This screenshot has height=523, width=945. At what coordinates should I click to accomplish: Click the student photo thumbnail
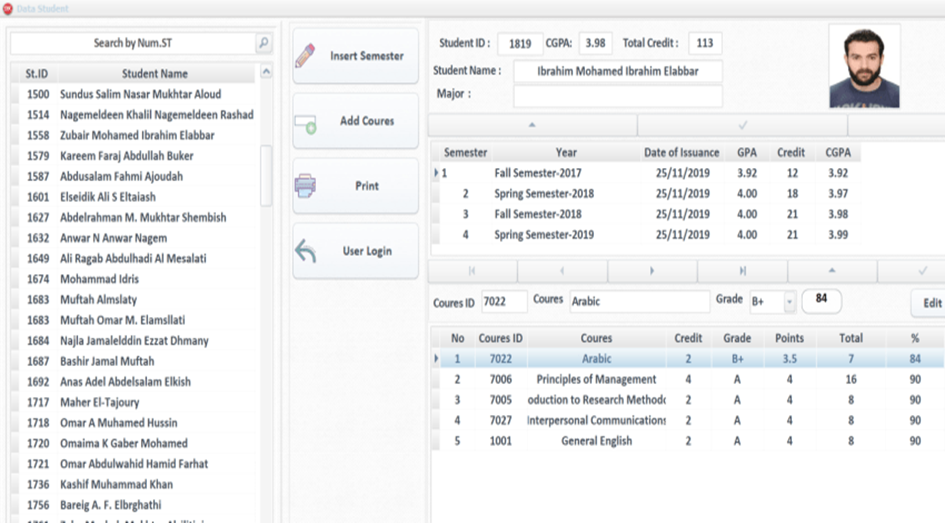[864, 66]
